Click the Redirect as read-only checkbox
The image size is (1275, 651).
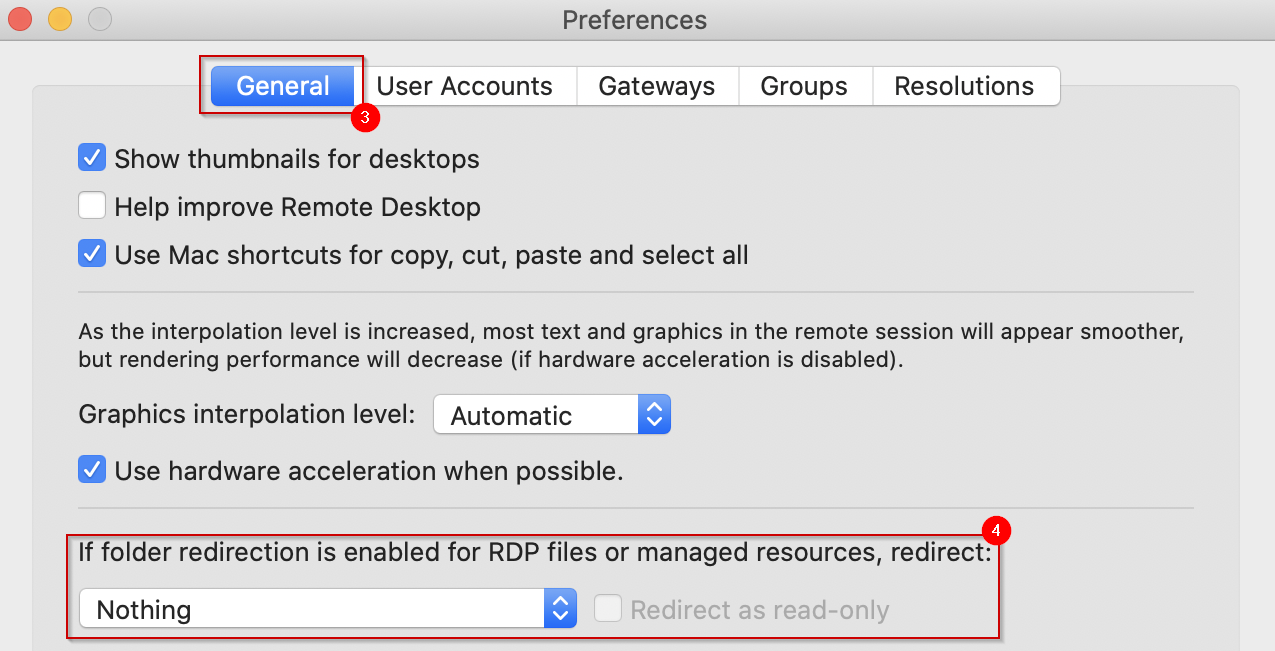608,608
